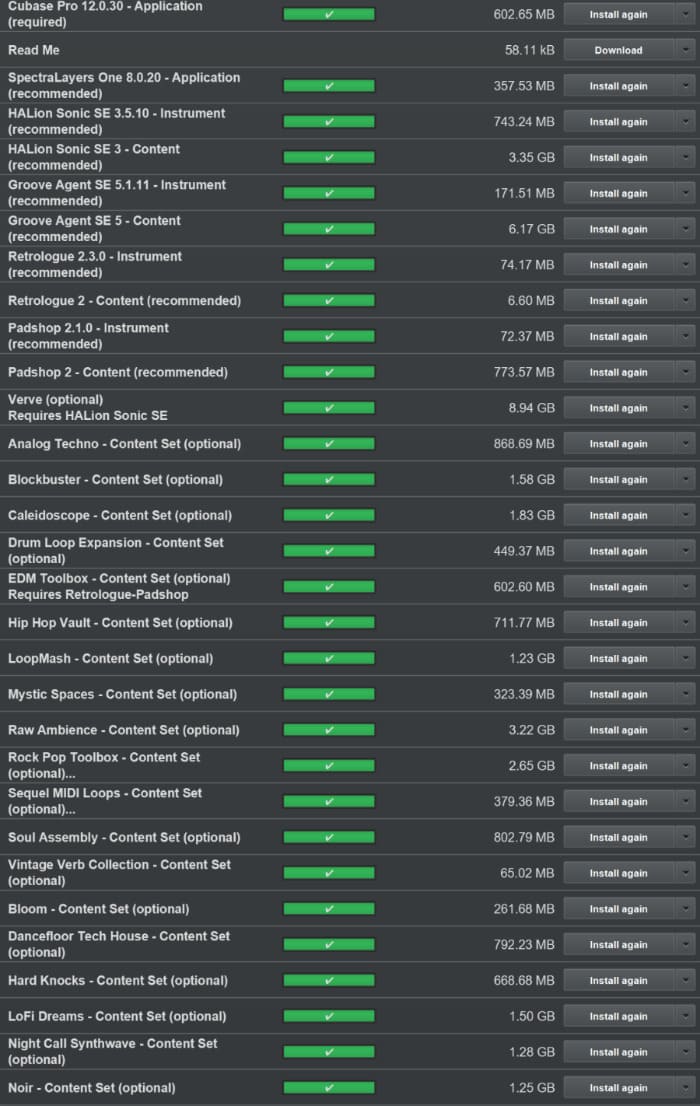Click the 58.11 kB size value
The image size is (700, 1106).
tap(529, 50)
